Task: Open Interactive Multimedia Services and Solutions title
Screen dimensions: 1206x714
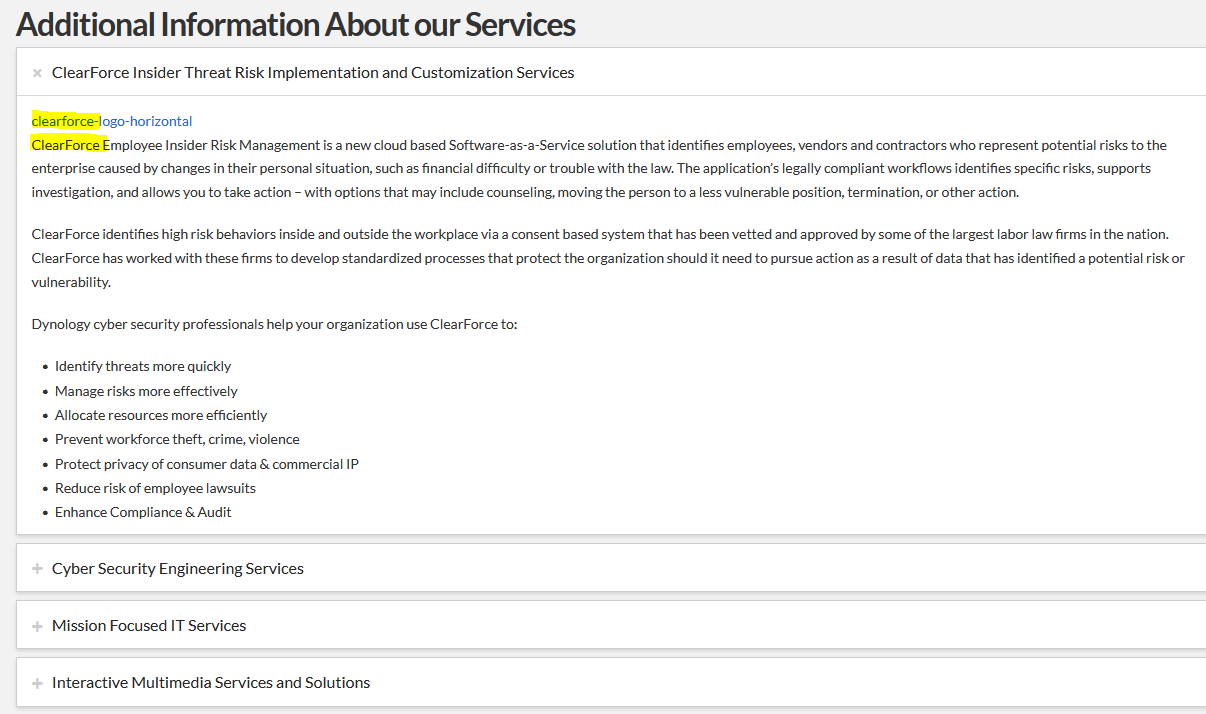Action: [211, 682]
